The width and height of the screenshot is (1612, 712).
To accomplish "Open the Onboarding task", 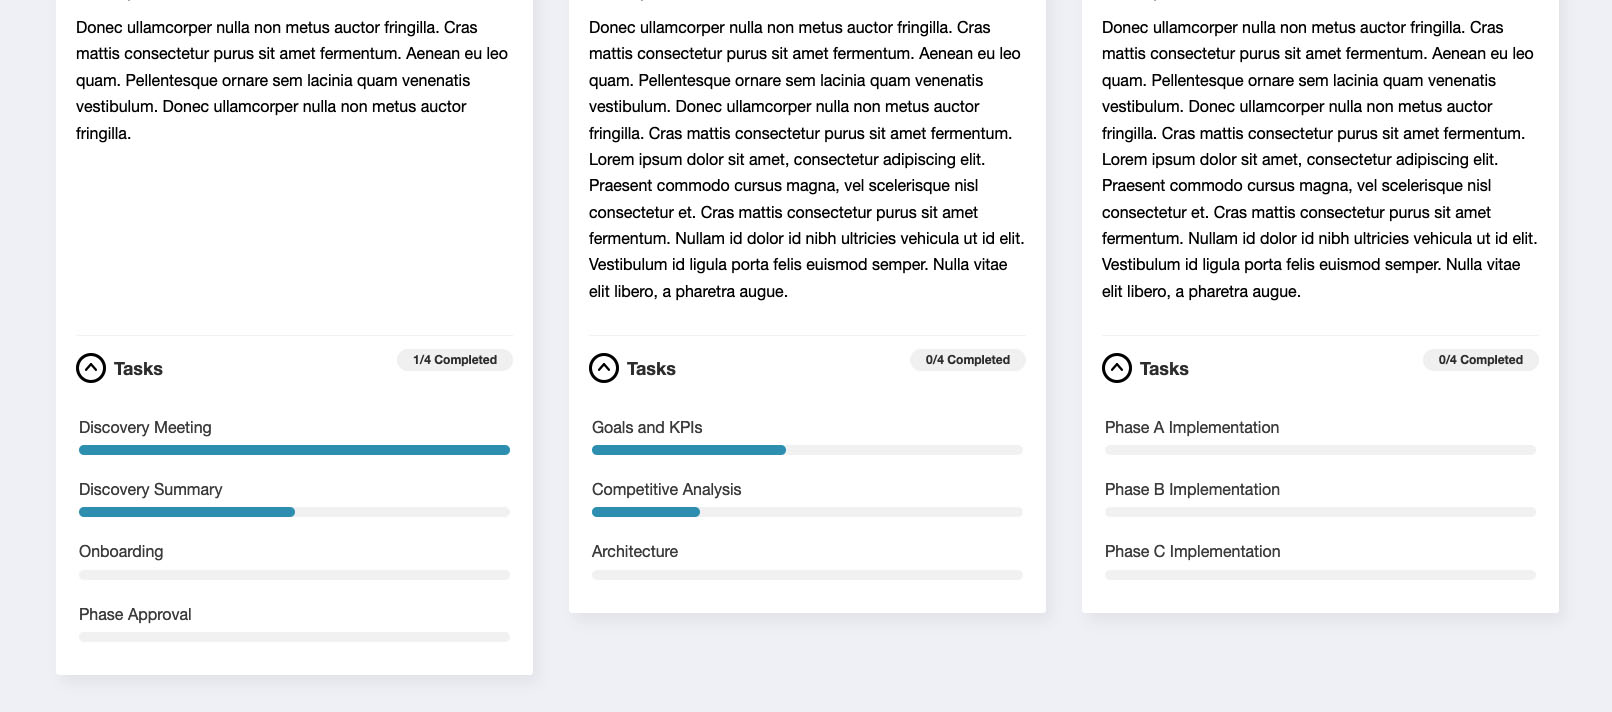I will coord(121,551).
